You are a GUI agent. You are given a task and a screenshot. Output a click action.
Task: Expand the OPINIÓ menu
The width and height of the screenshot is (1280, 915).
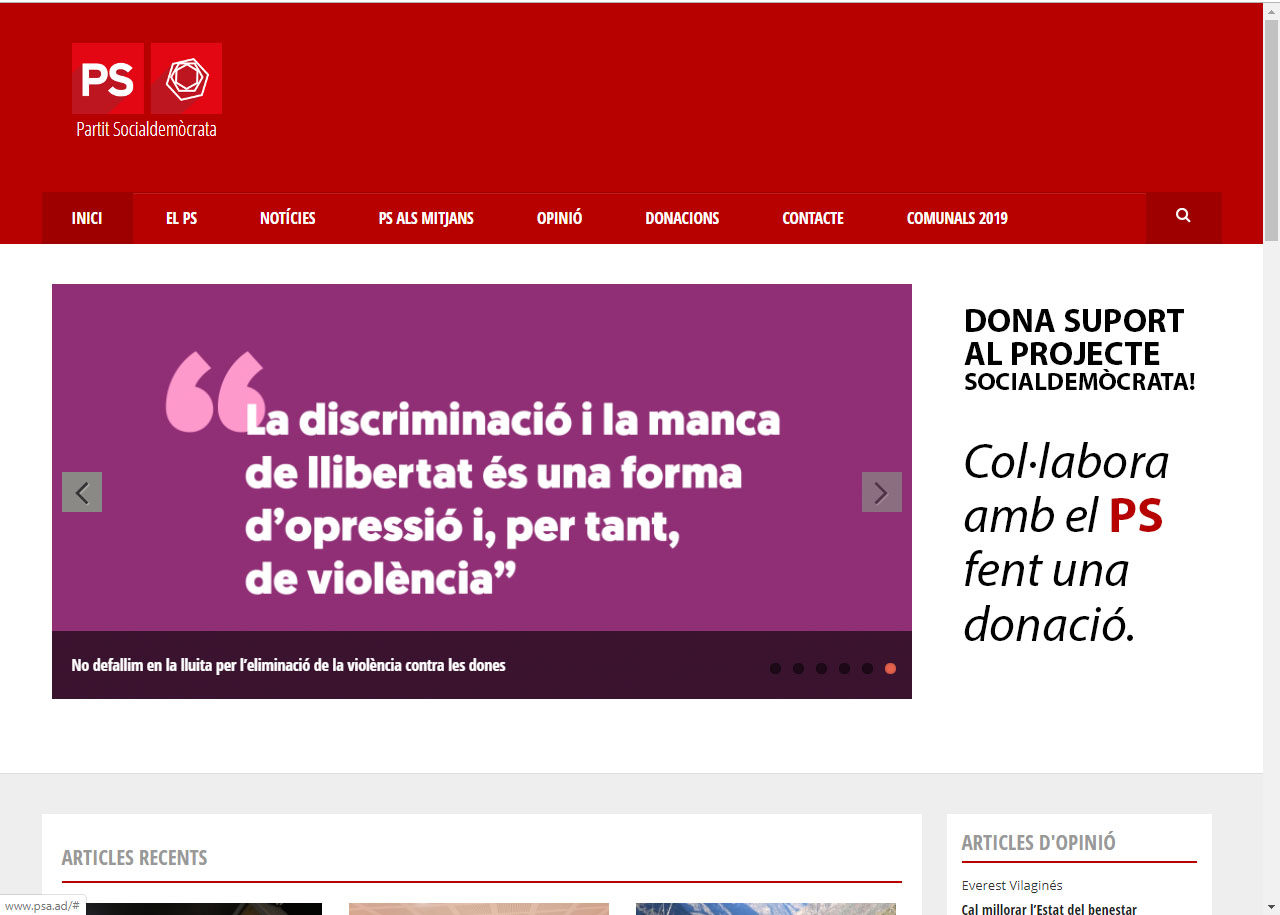559,218
